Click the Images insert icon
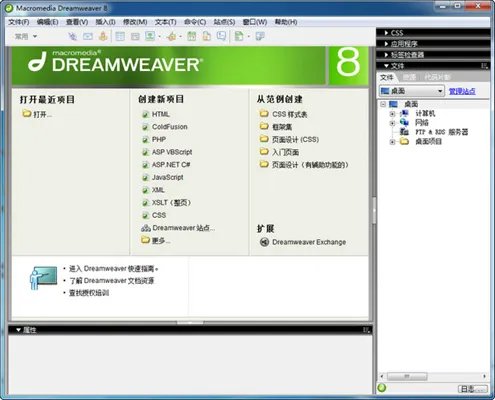Screen dimensions: 495x400 150,36
